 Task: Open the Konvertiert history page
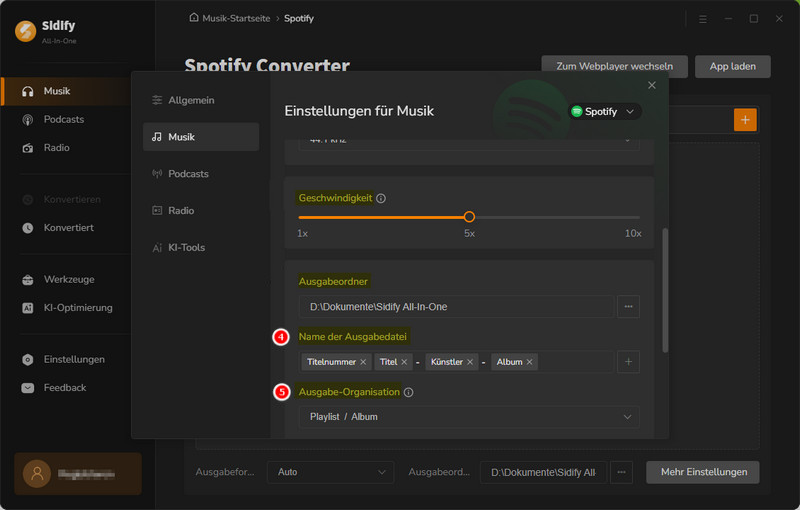click(68, 228)
